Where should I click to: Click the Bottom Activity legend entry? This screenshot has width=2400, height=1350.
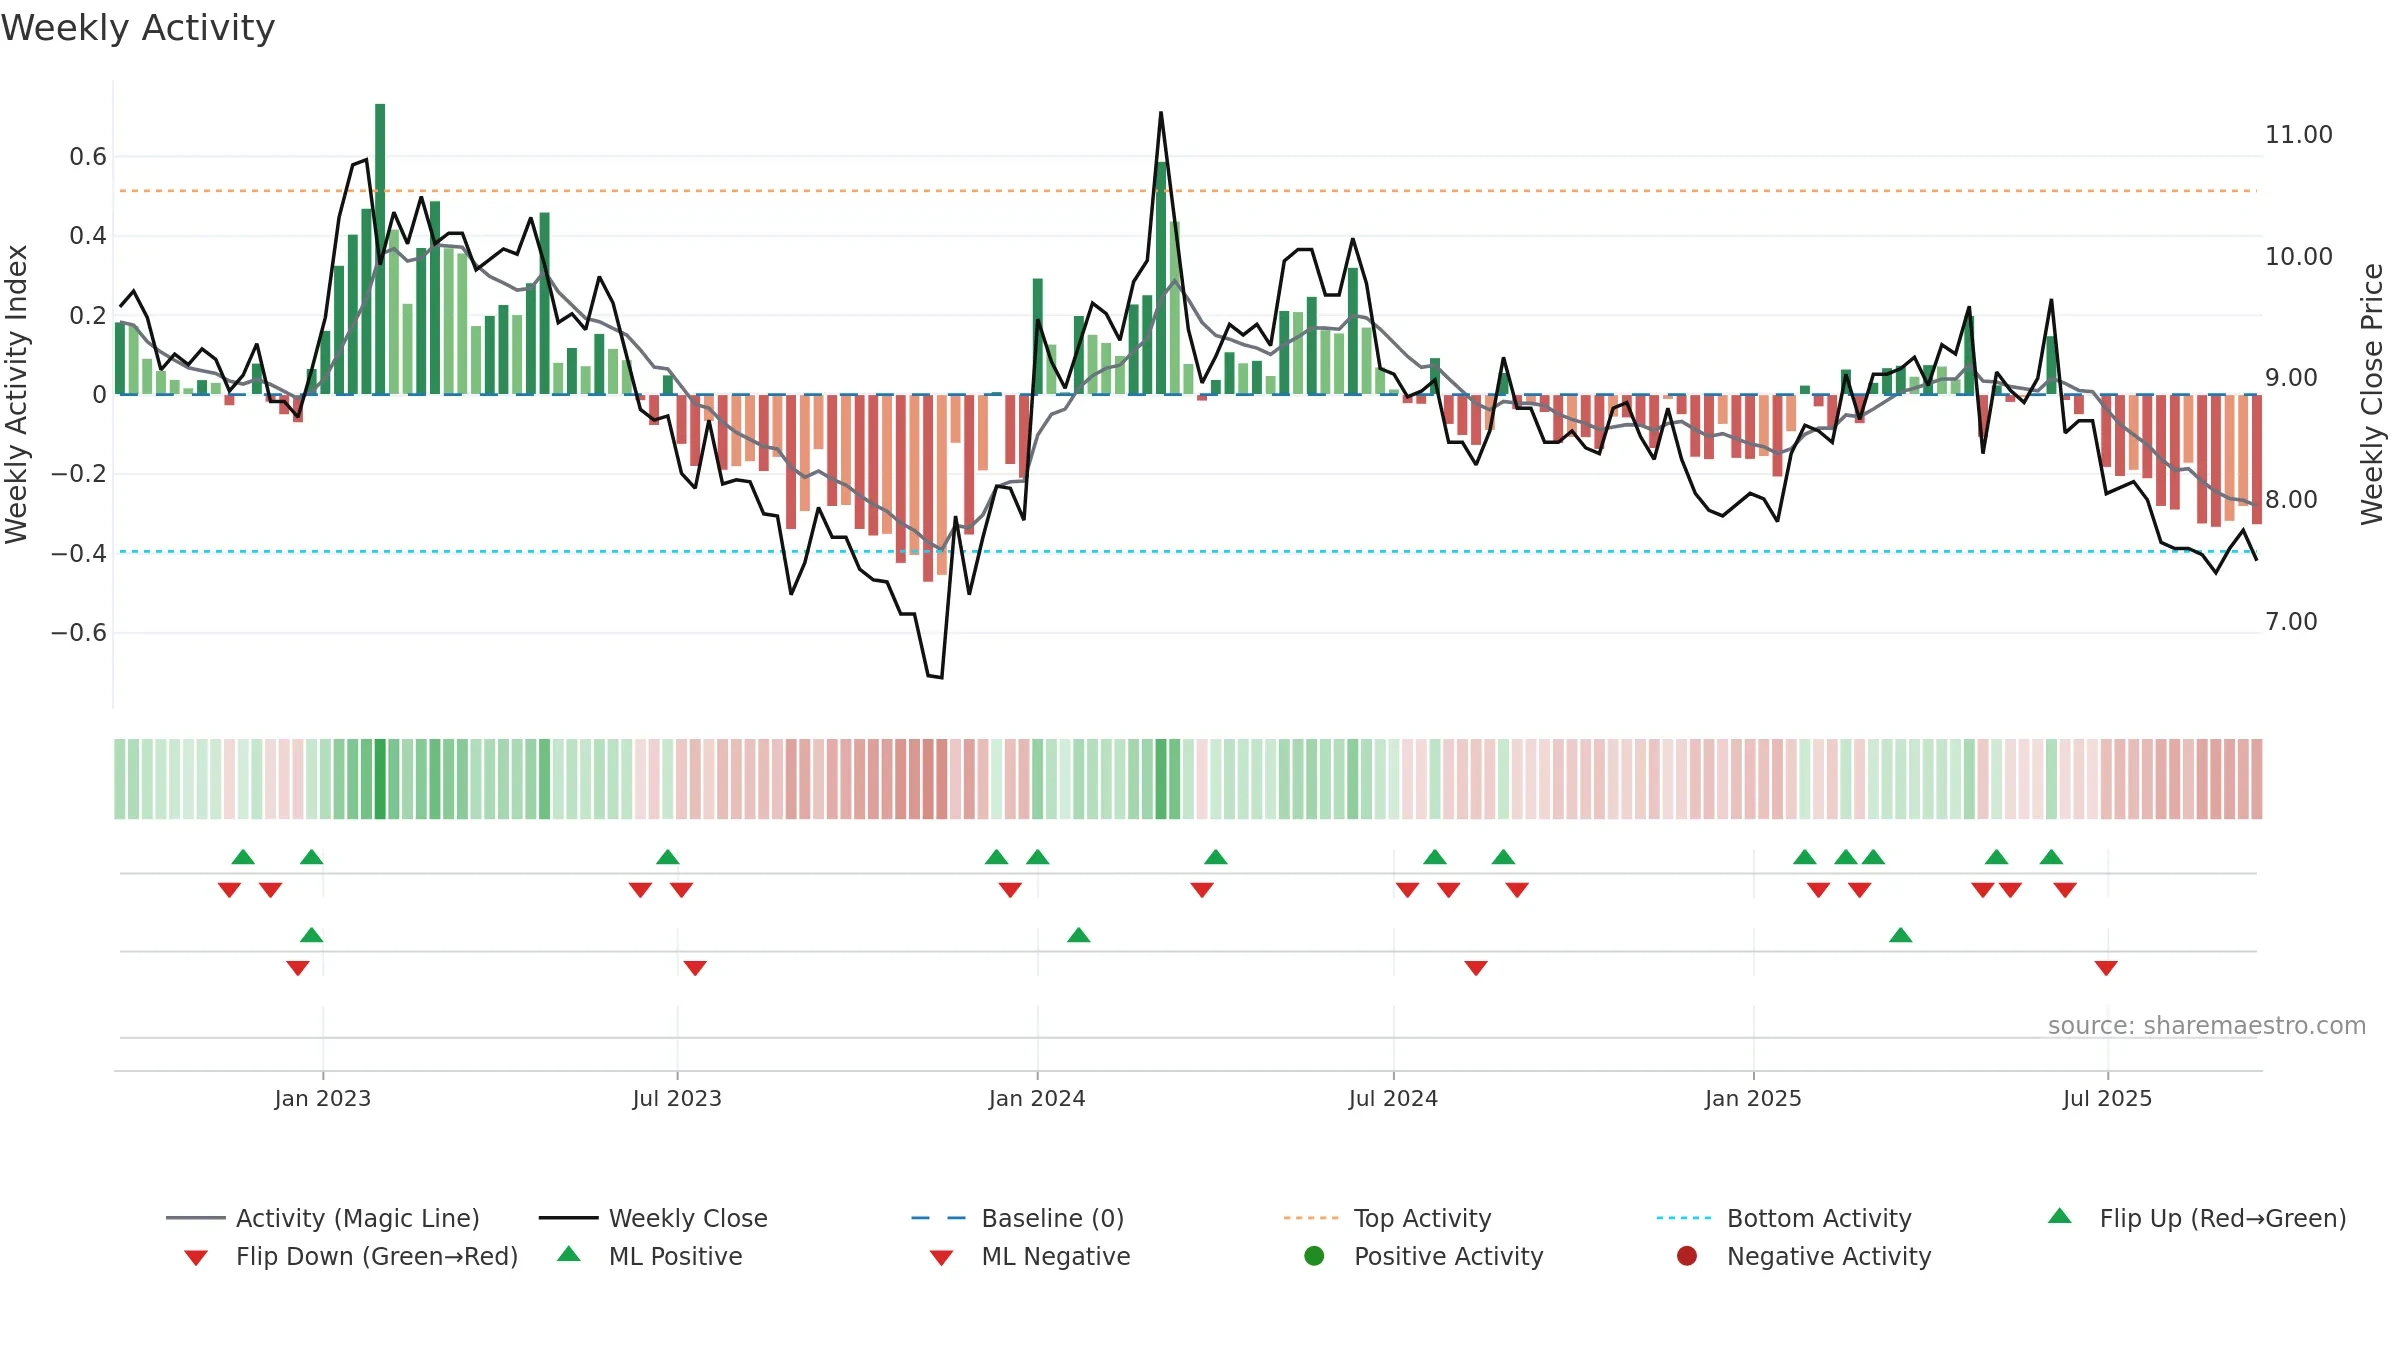(1784, 1218)
